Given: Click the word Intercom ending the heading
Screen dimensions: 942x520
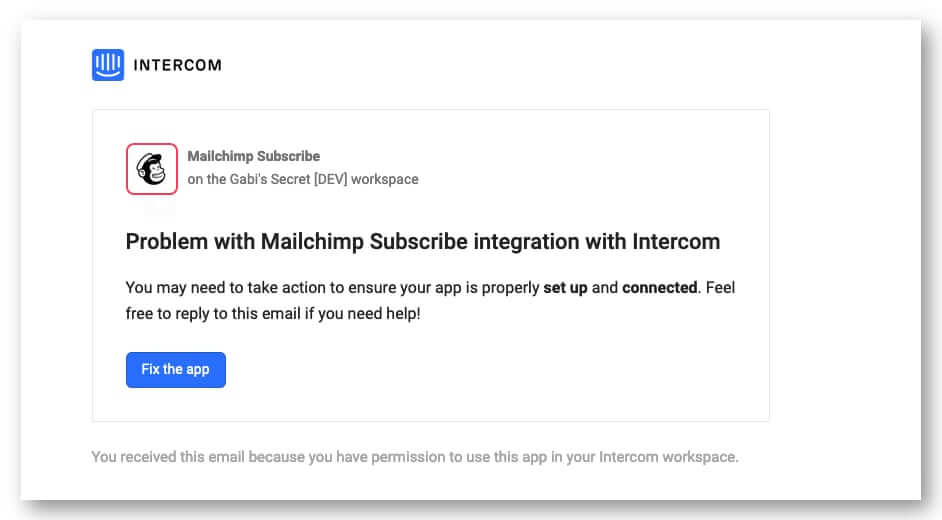Looking at the screenshot, I should click(675, 242).
